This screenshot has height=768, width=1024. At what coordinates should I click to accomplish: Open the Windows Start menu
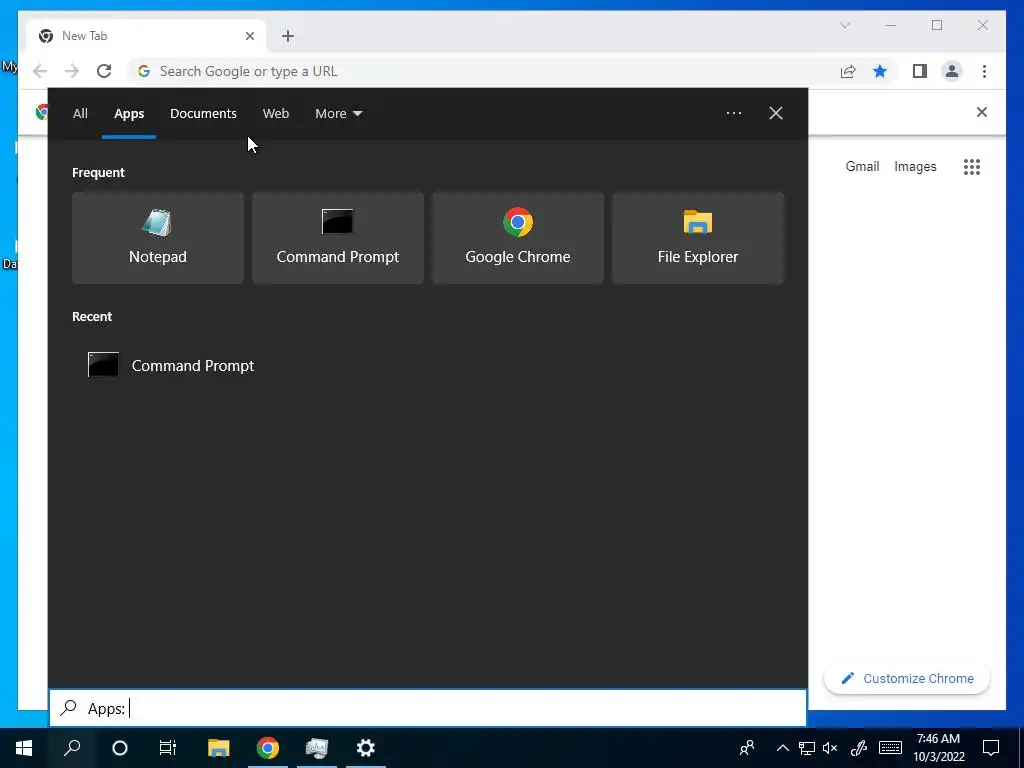[24, 748]
